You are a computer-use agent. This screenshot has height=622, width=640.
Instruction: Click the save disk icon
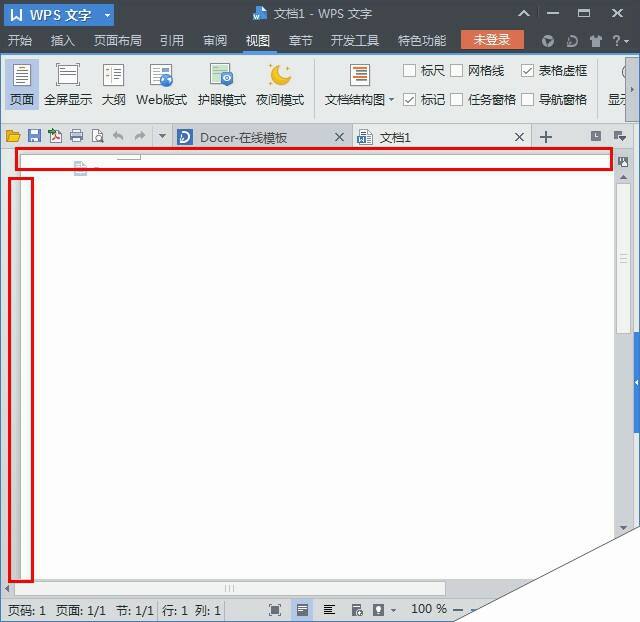34,136
